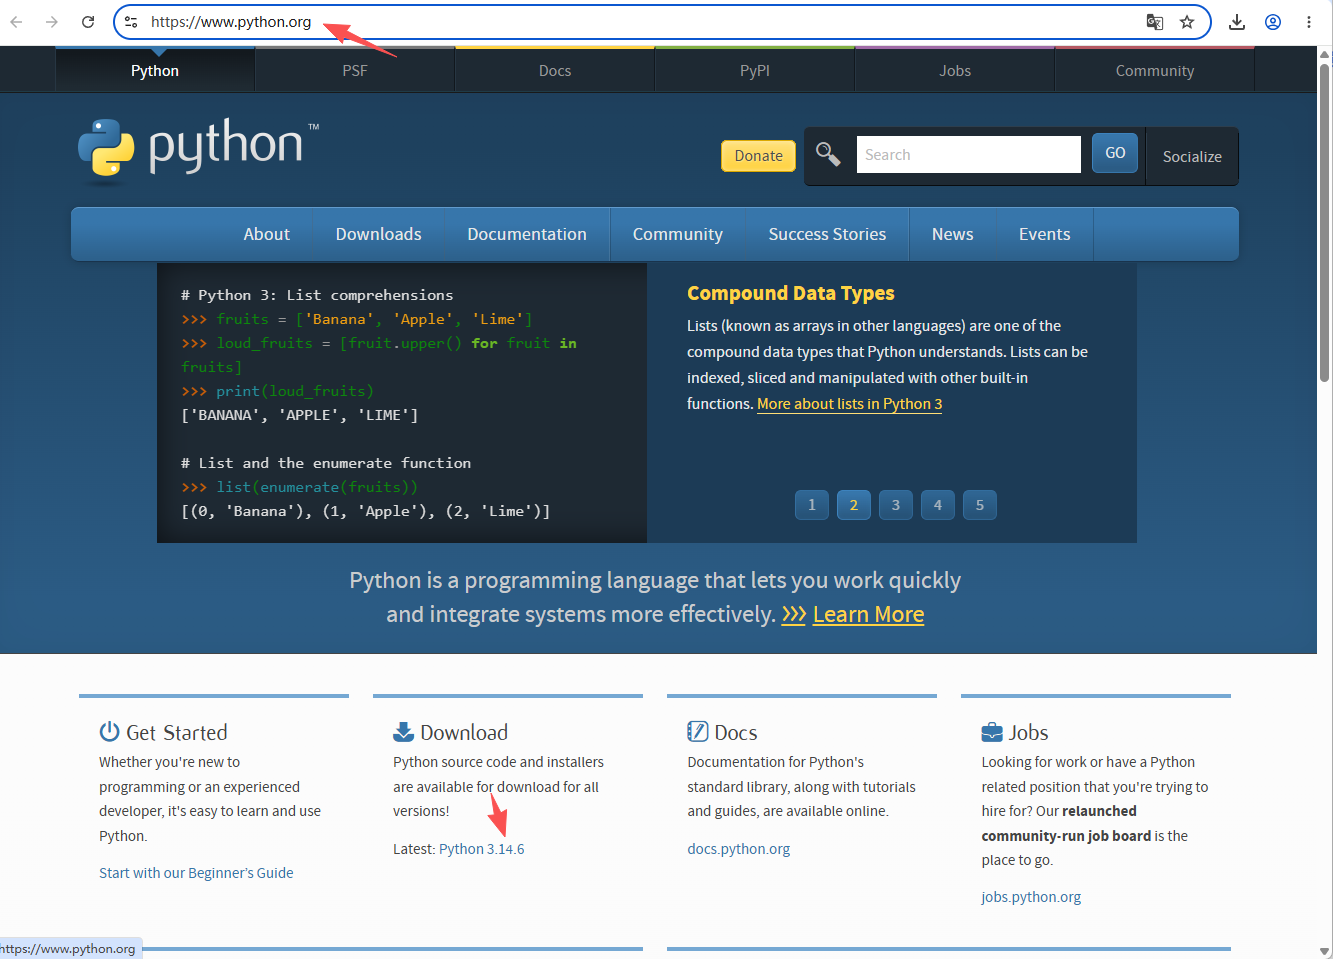The image size is (1333, 959).
Task: Reload the page with refresh icon
Action: (x=88, y=21)
